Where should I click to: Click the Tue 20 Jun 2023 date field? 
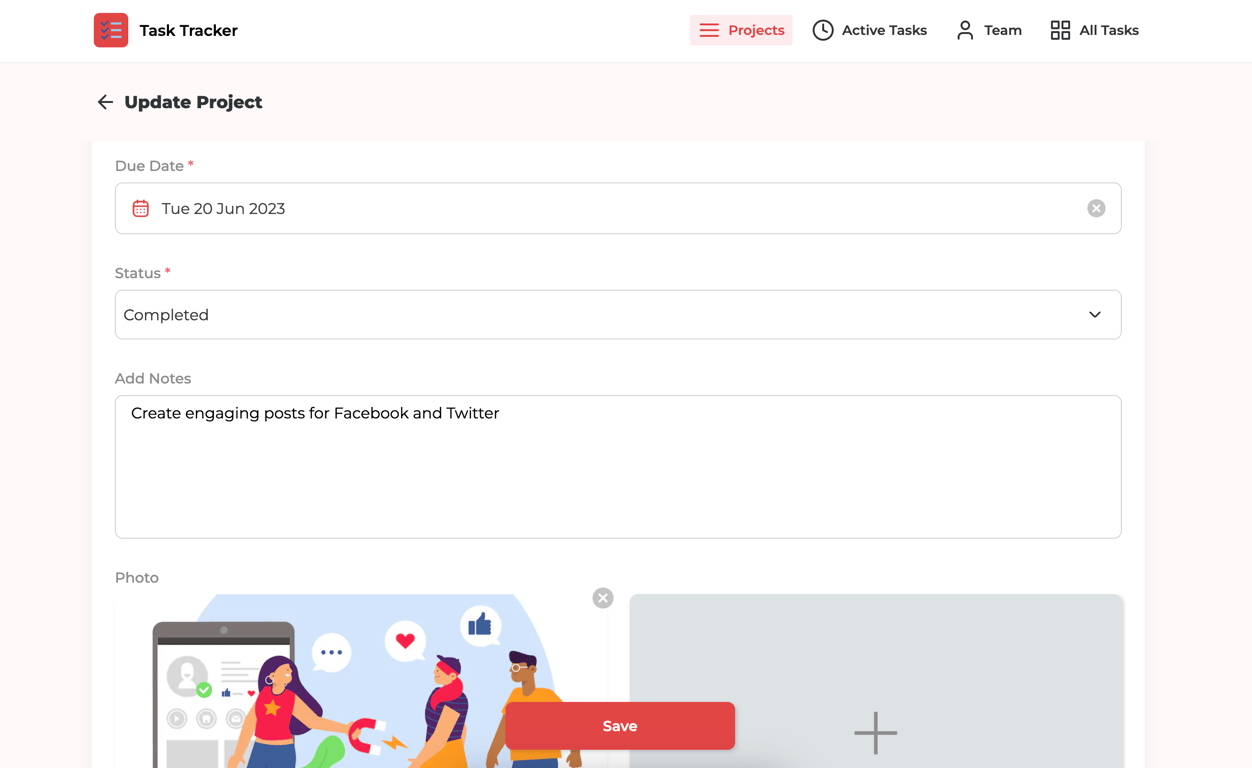coord(618,208)
